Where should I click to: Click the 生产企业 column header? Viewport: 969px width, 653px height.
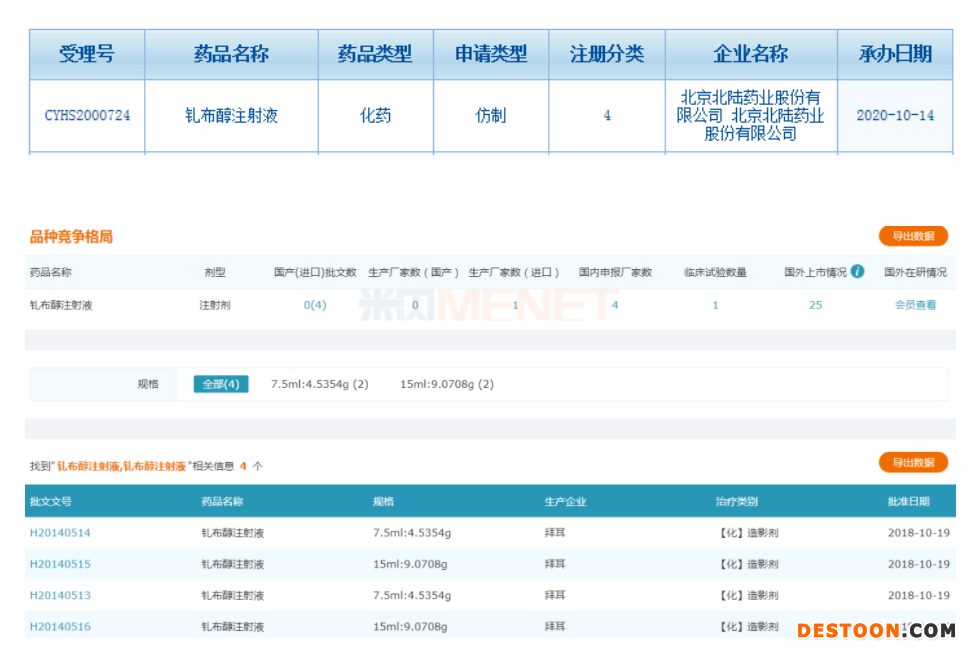click(x=565, y=501)
